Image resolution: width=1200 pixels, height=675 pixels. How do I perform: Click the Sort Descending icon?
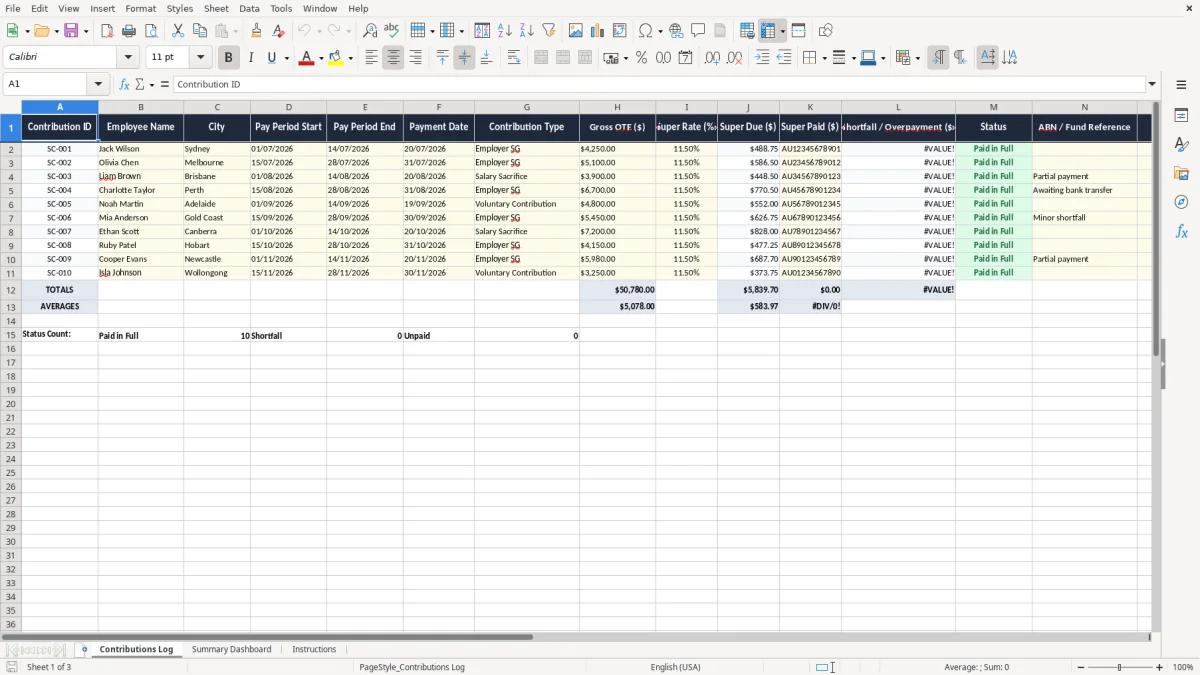point(527,31)
